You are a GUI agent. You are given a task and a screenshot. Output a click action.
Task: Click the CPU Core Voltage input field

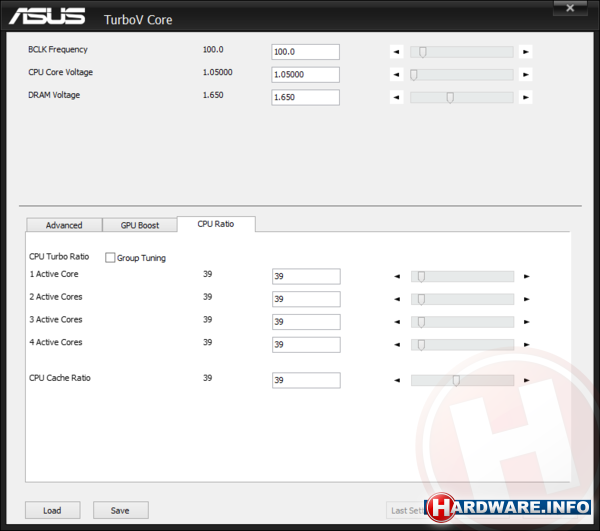click(x=305, y=75)
